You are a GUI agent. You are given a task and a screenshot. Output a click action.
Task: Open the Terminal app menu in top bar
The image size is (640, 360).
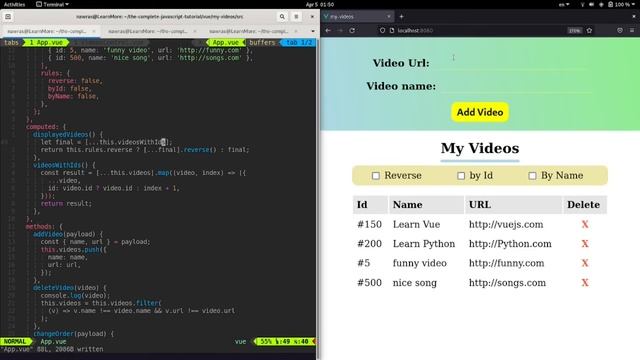(x=52, y=4)
